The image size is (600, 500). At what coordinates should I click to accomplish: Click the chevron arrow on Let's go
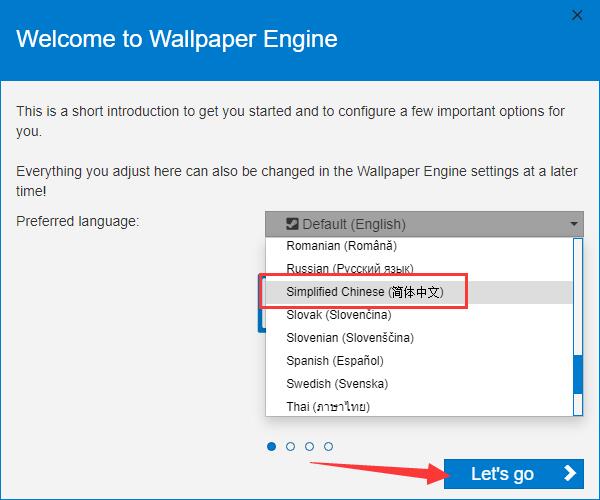coord(570,474)
